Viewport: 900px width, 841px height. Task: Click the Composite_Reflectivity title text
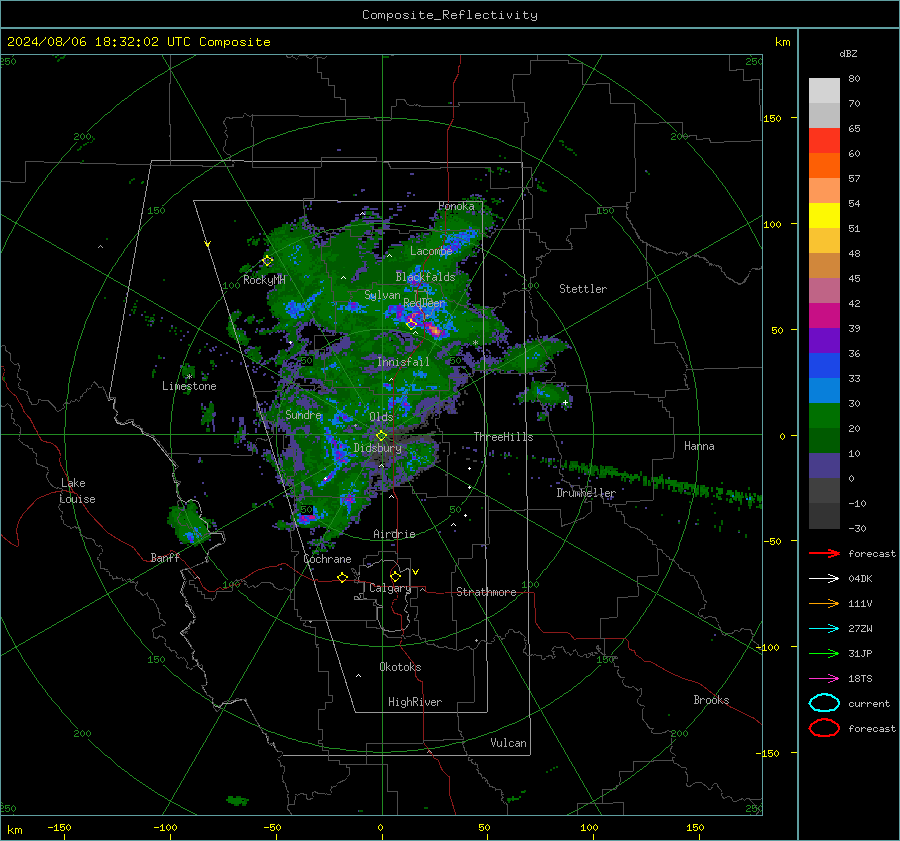pos(449,15)
